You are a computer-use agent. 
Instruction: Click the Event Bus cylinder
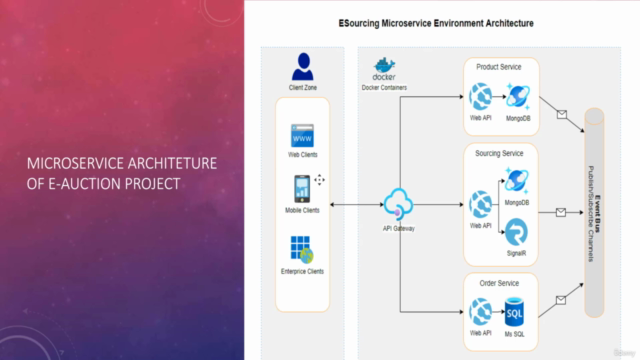point(594,213)
